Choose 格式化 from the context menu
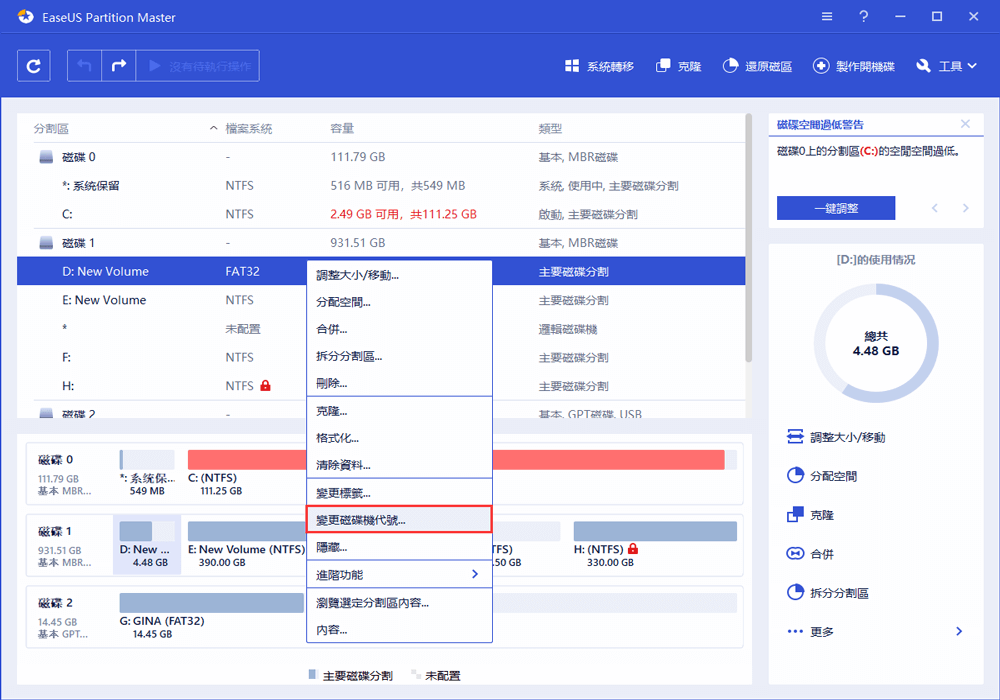The image size is (1000, 700). (x=399, y=438)
